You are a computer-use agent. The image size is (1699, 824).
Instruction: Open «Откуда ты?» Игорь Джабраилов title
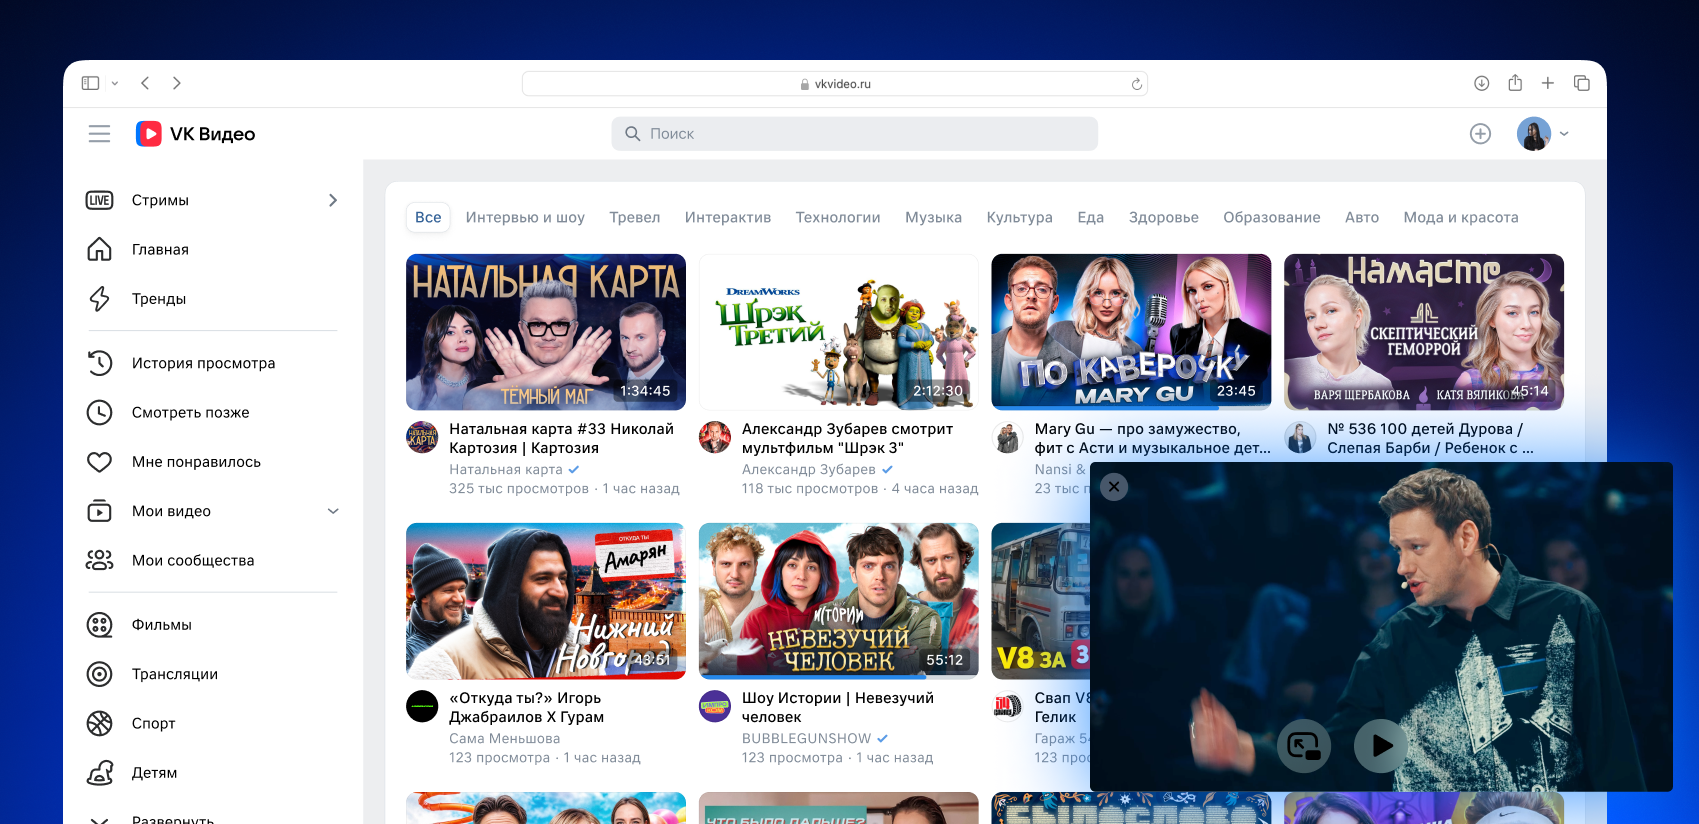coord(527,707)
